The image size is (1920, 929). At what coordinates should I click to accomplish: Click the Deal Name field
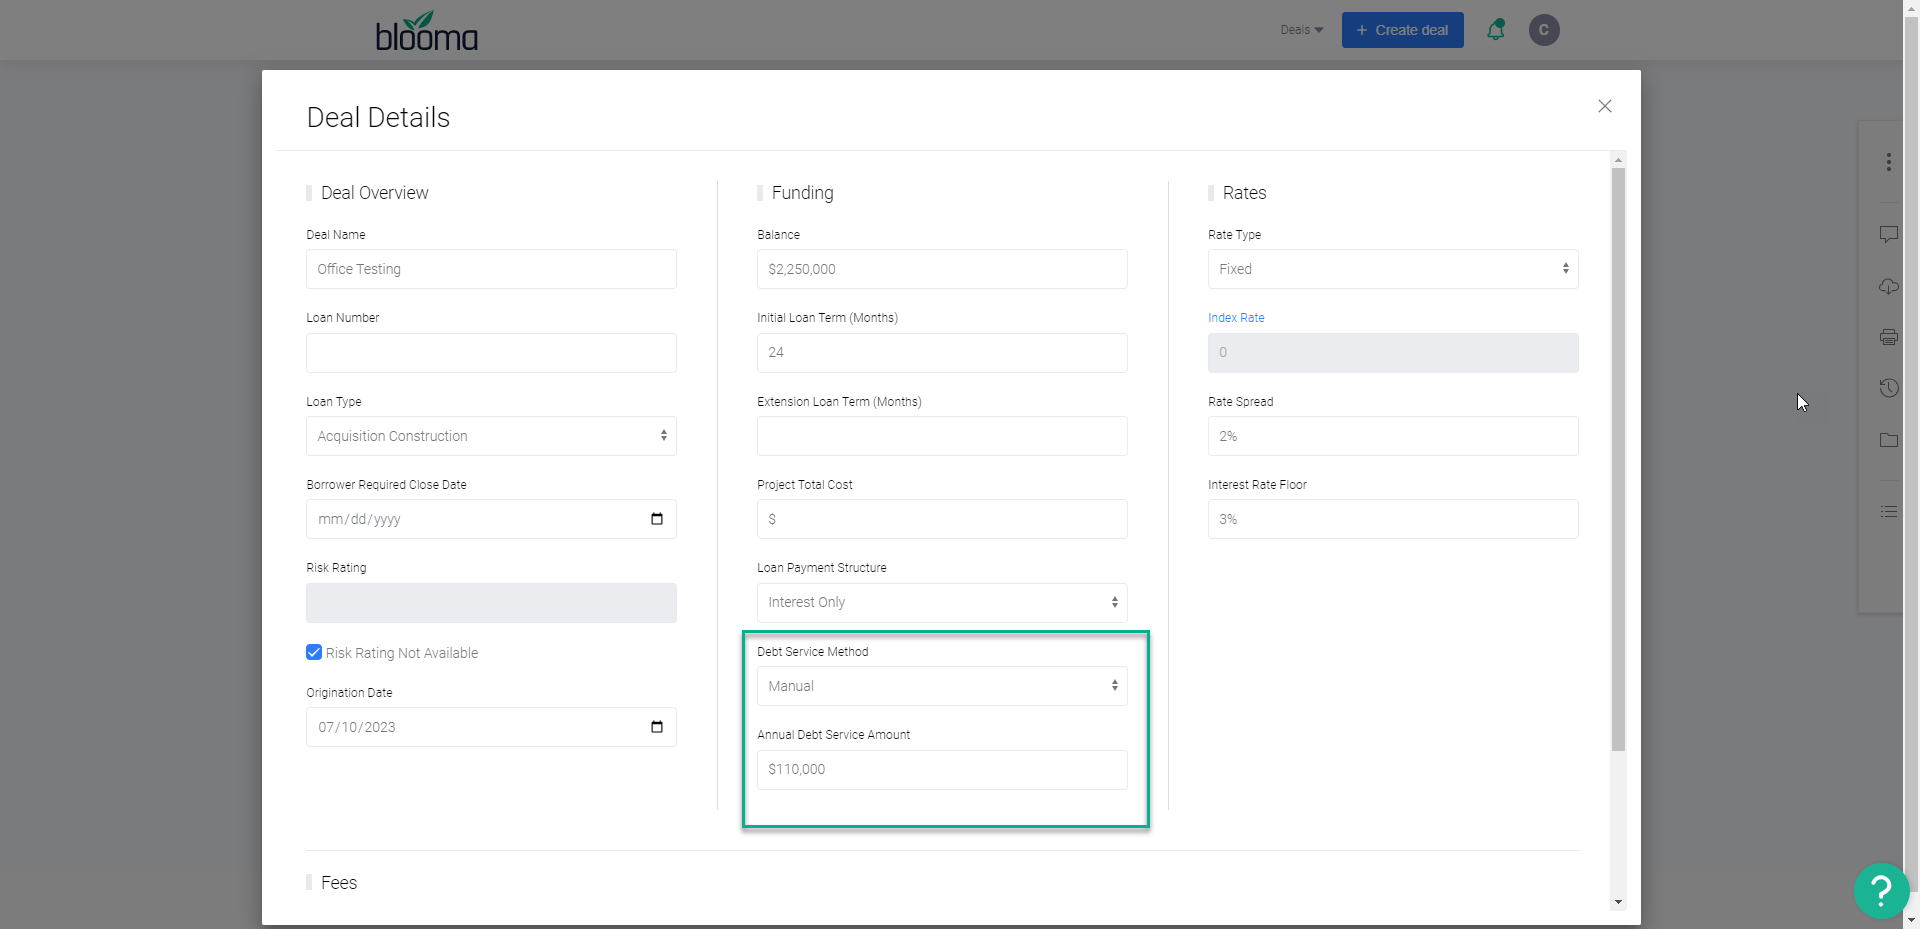(491, 269)
